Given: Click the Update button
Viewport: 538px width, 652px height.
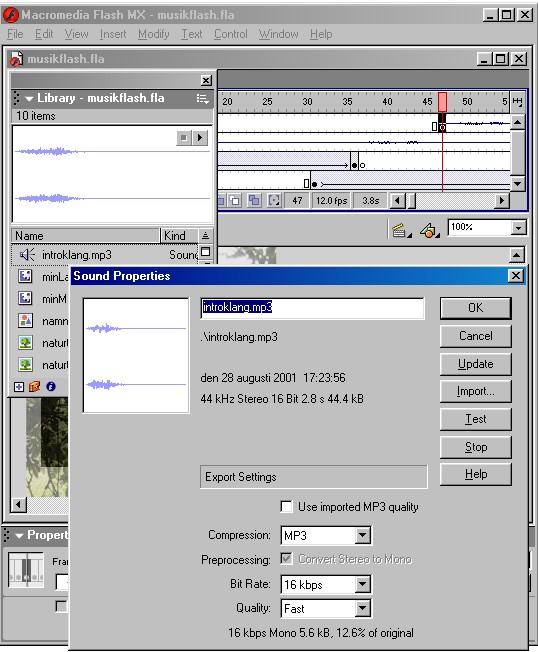Looking at the screenshot, I should point(476,364).
